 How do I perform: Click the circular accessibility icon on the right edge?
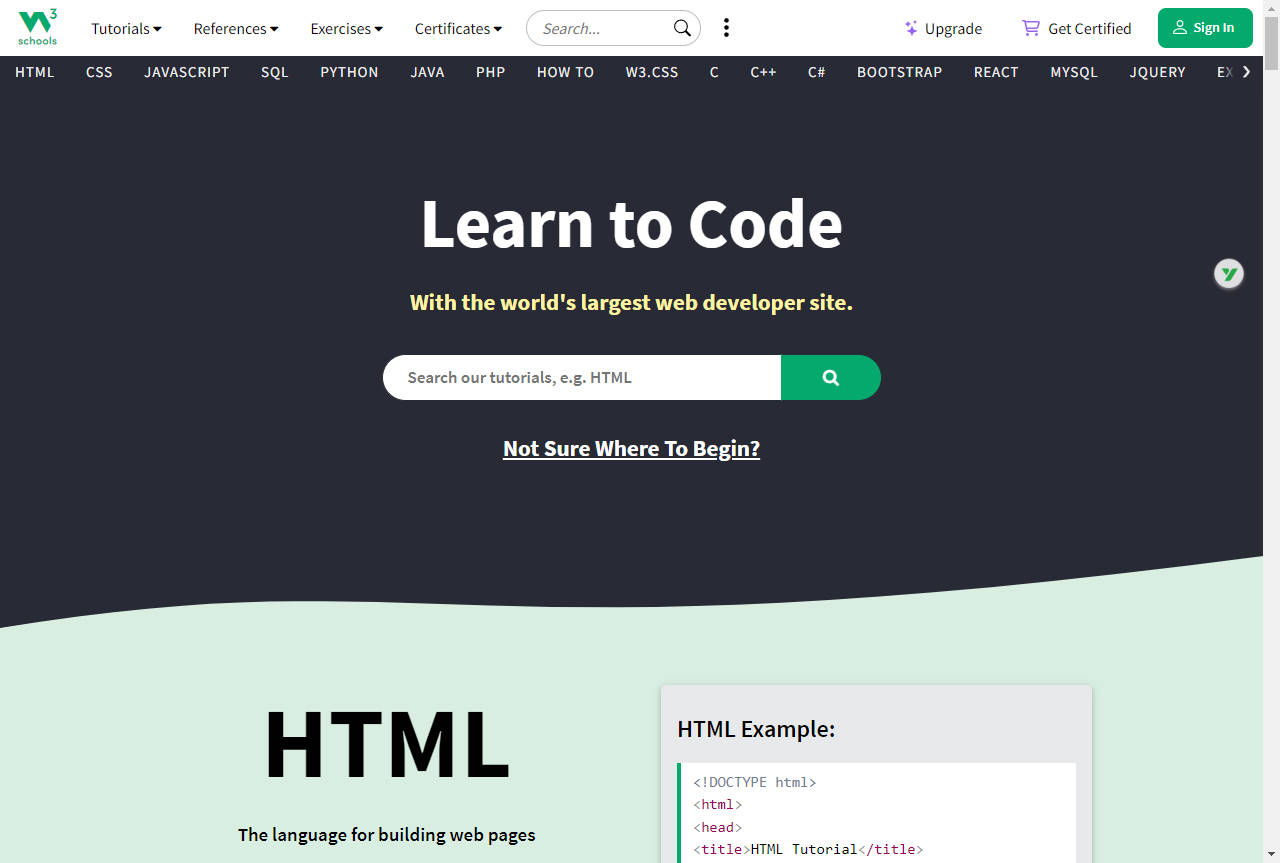click(x=1228, y=273)
